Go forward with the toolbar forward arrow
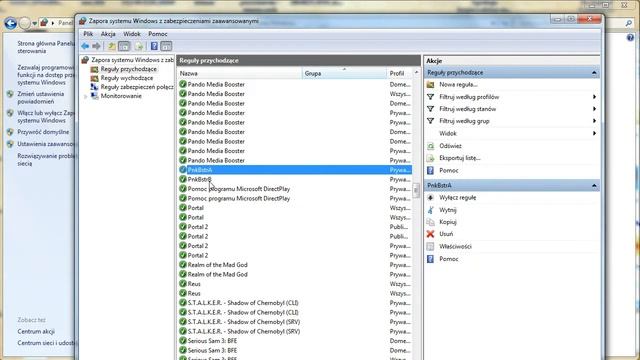 tap(96, 46)
